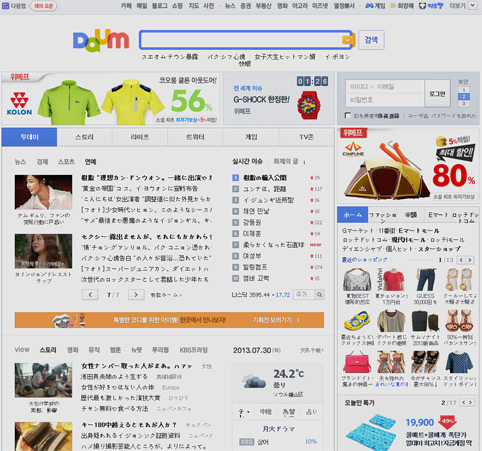The width and height of the screenshot is (482, 451).
Task: Open the first view-section story thumbnail
Action: [43, 380]
